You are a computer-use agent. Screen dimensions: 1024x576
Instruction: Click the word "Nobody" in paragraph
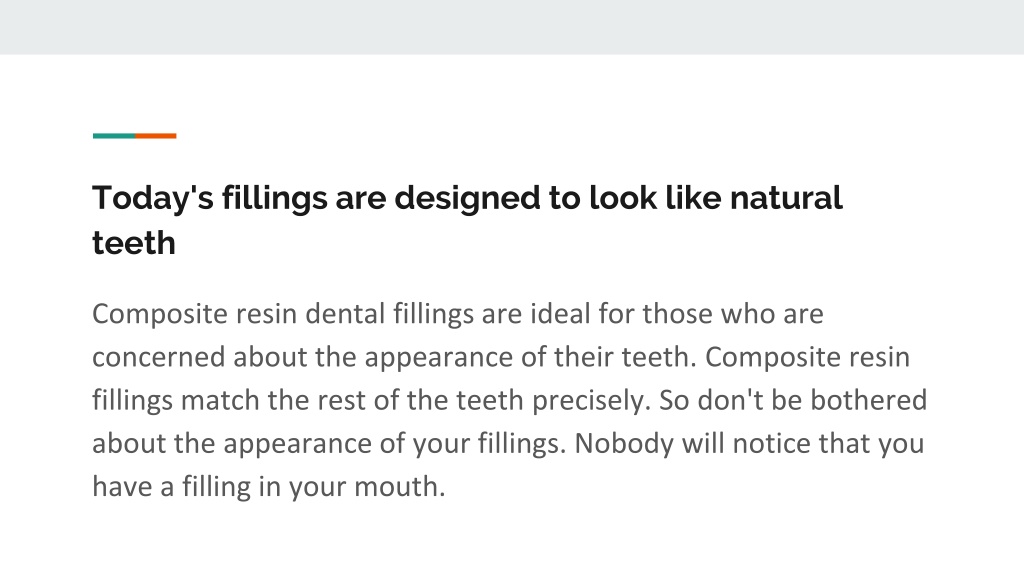click(624, 443)
